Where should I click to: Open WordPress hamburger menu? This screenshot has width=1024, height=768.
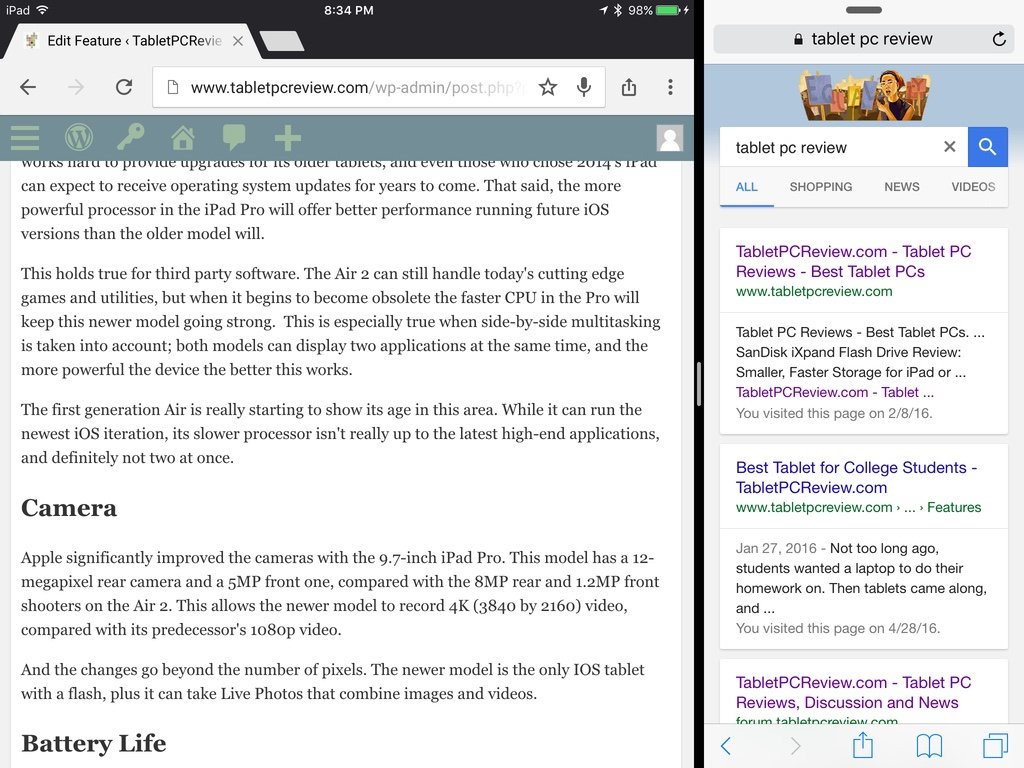pos(25,138)
